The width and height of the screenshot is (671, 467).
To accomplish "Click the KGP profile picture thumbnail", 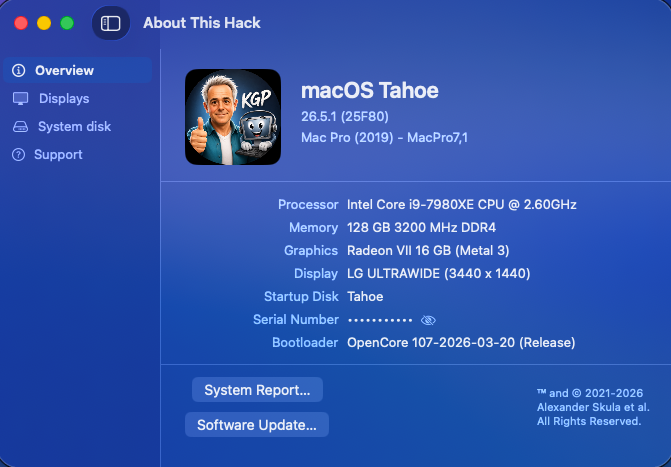I will (233, 117).
